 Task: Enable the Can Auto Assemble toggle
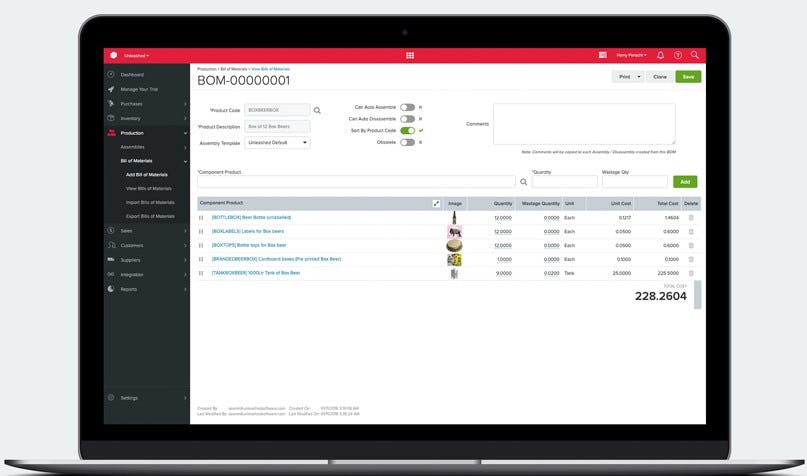coord(408,107)
